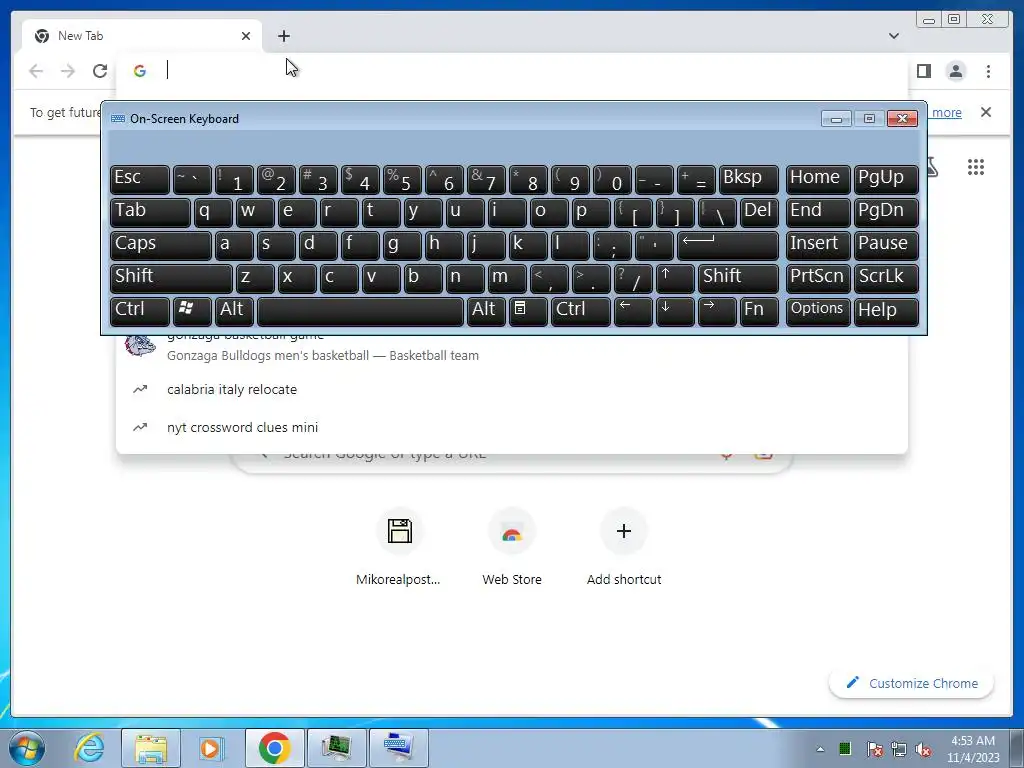
Task: Open the Windows Start button
Action: 26,748
